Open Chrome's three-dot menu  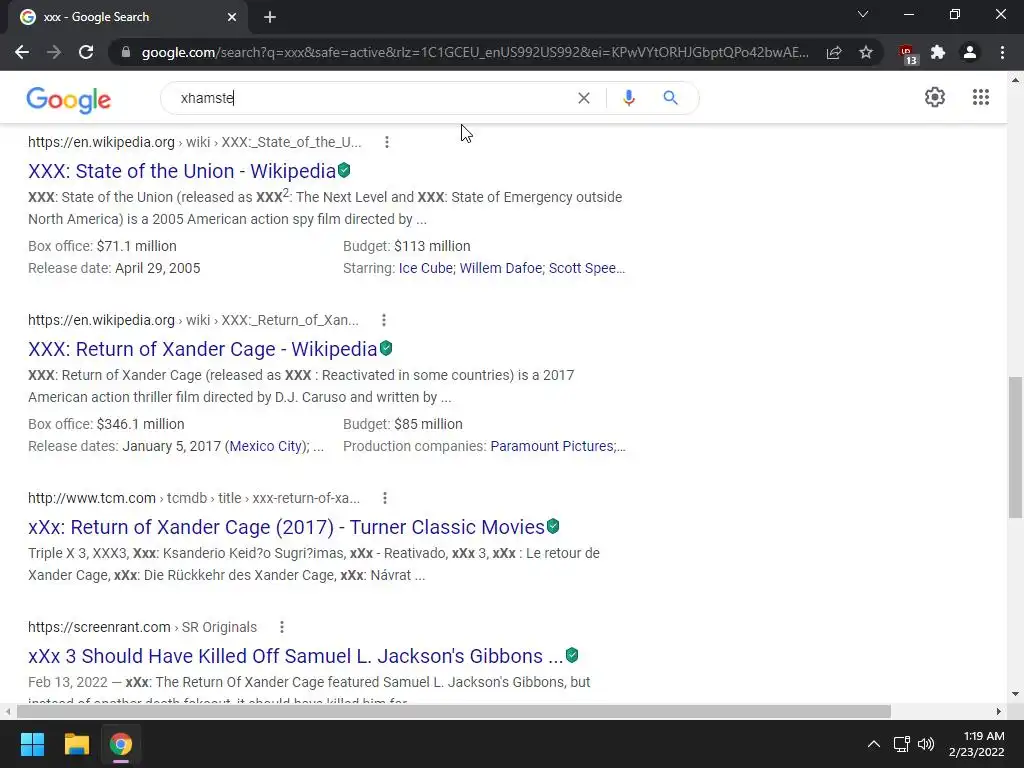coord(1002,52)
